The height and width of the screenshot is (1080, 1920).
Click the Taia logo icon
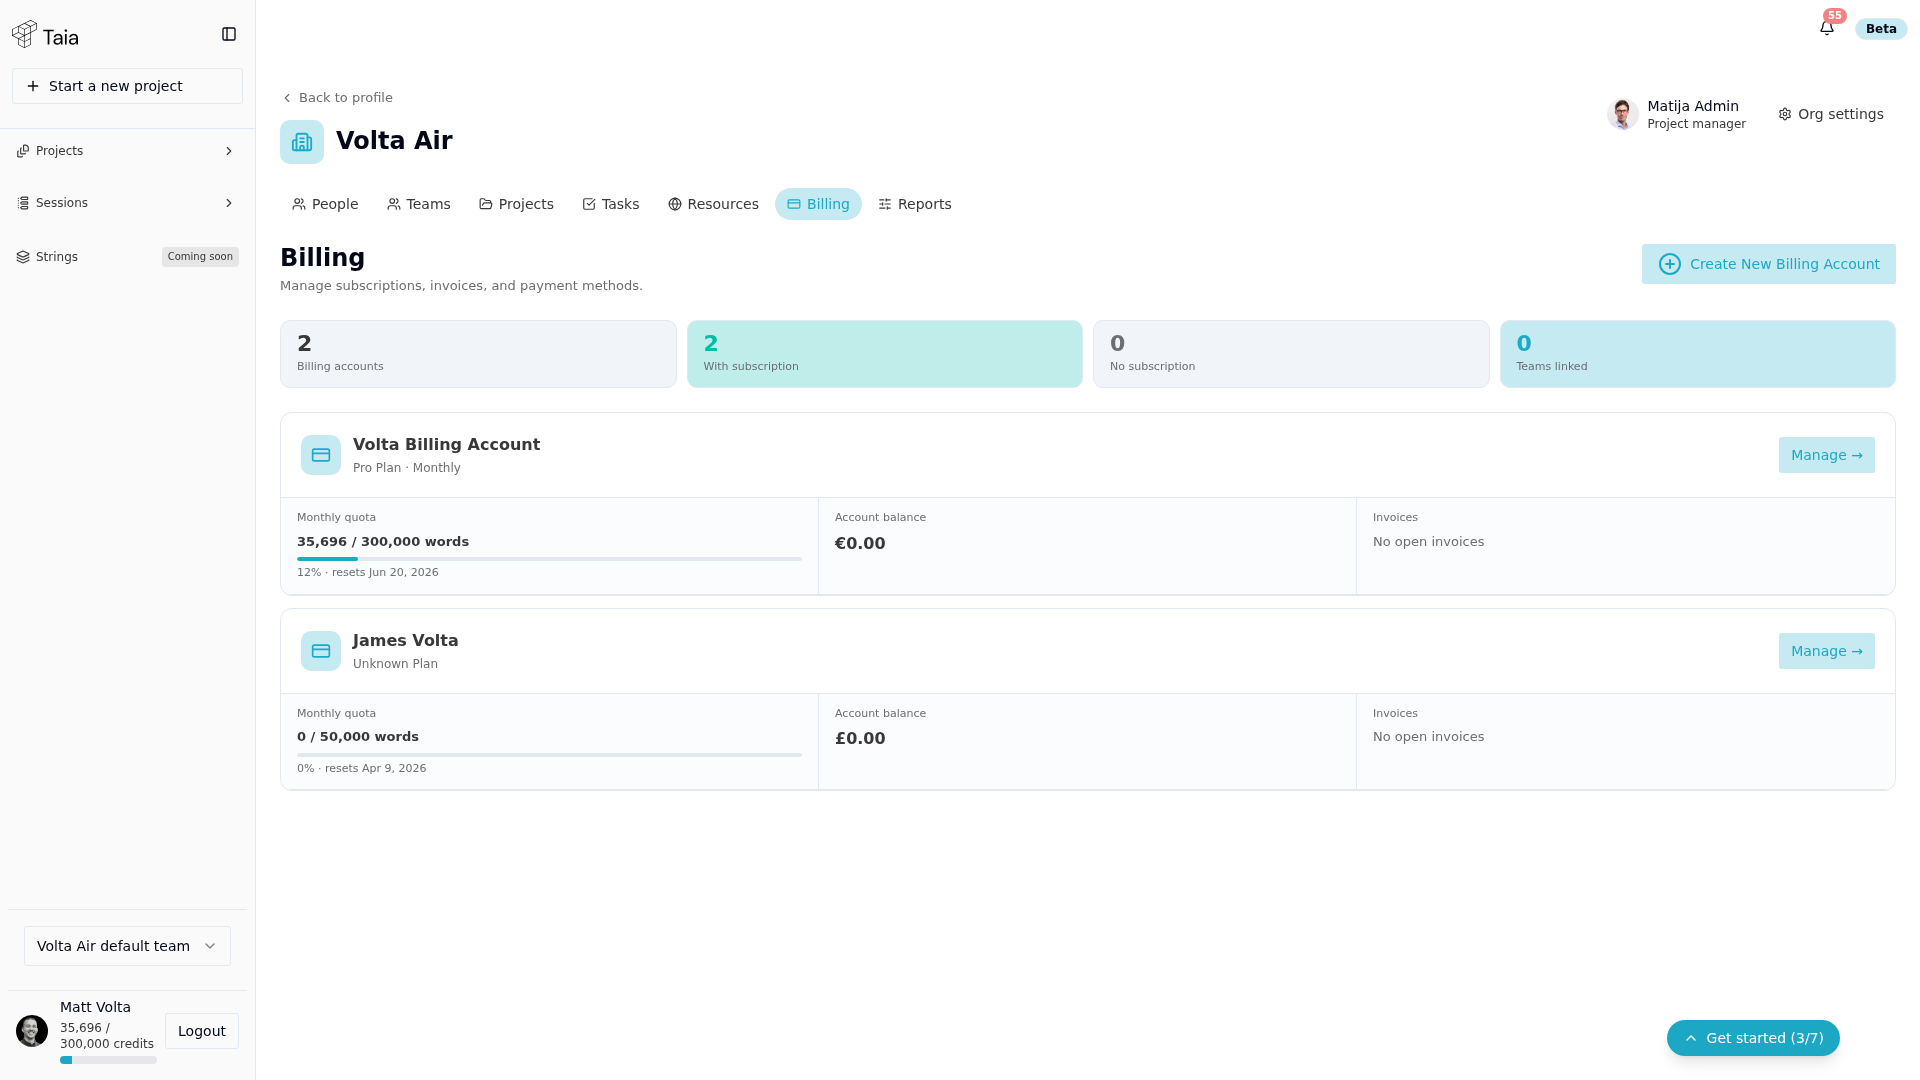tap(24, 35)
